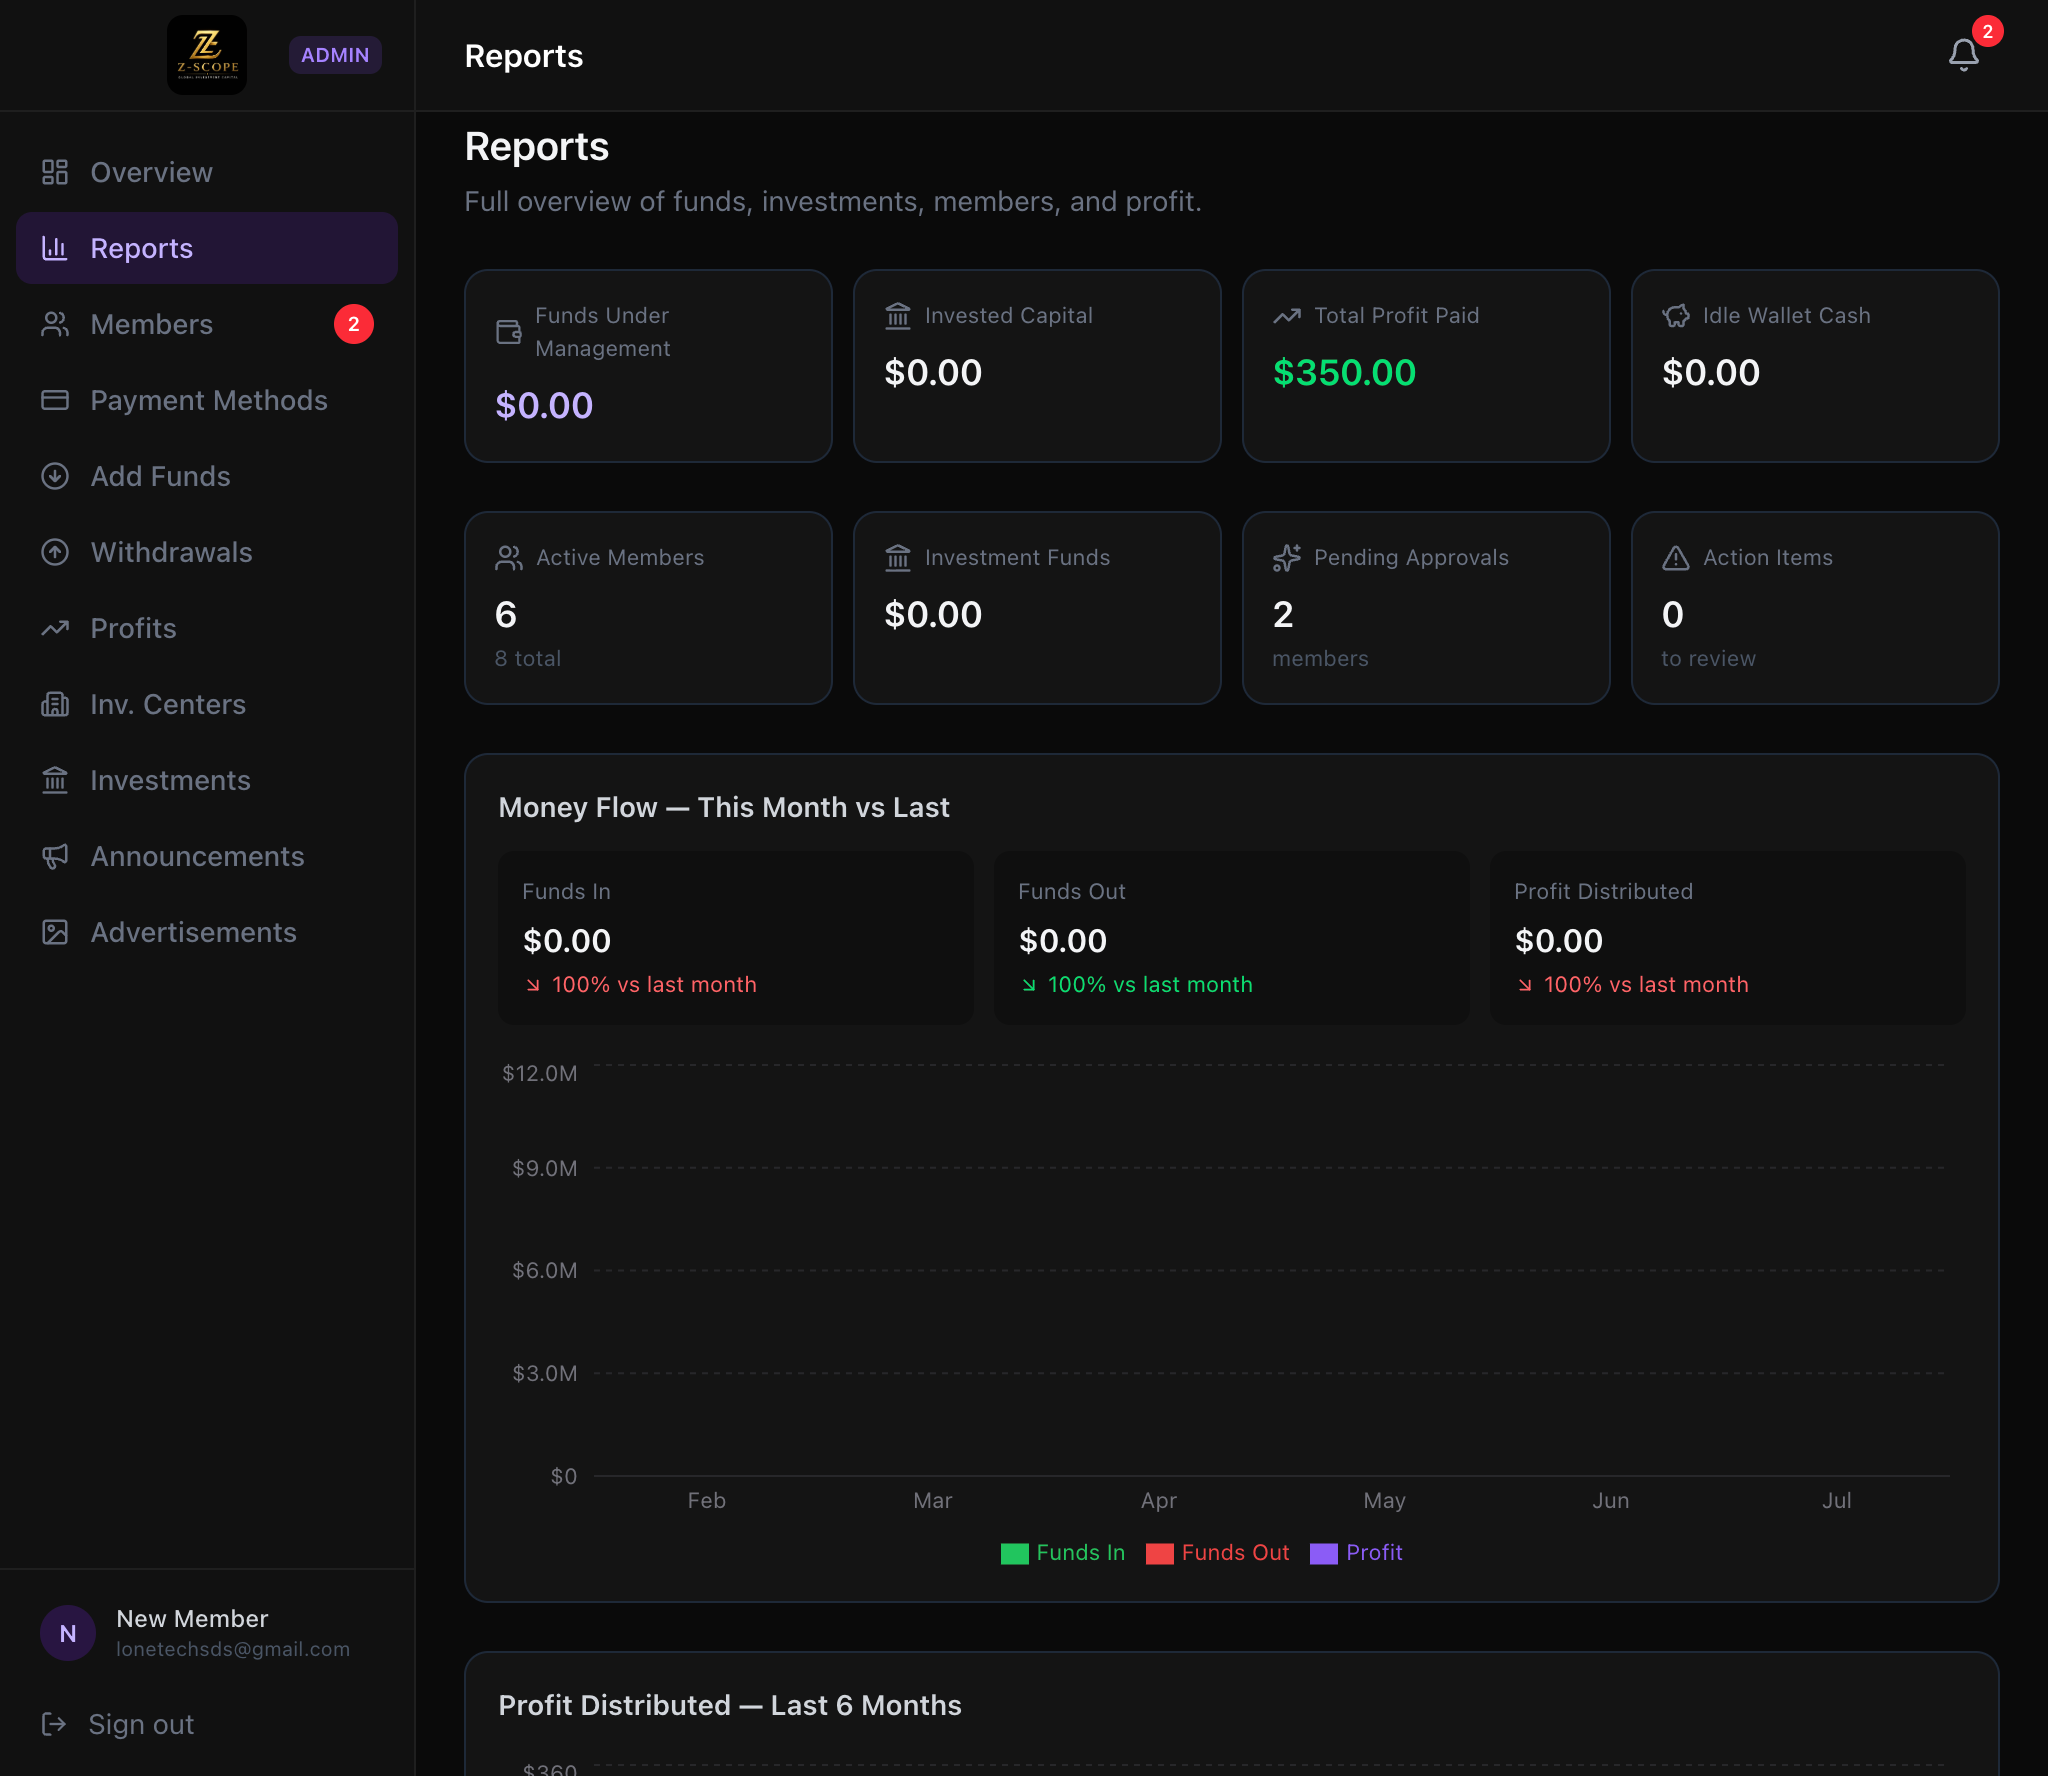The width and height of the screenshot is (2048, 1776).
Task: Open the Profit Distributed summary card
Action: (x=1728, y=938)
